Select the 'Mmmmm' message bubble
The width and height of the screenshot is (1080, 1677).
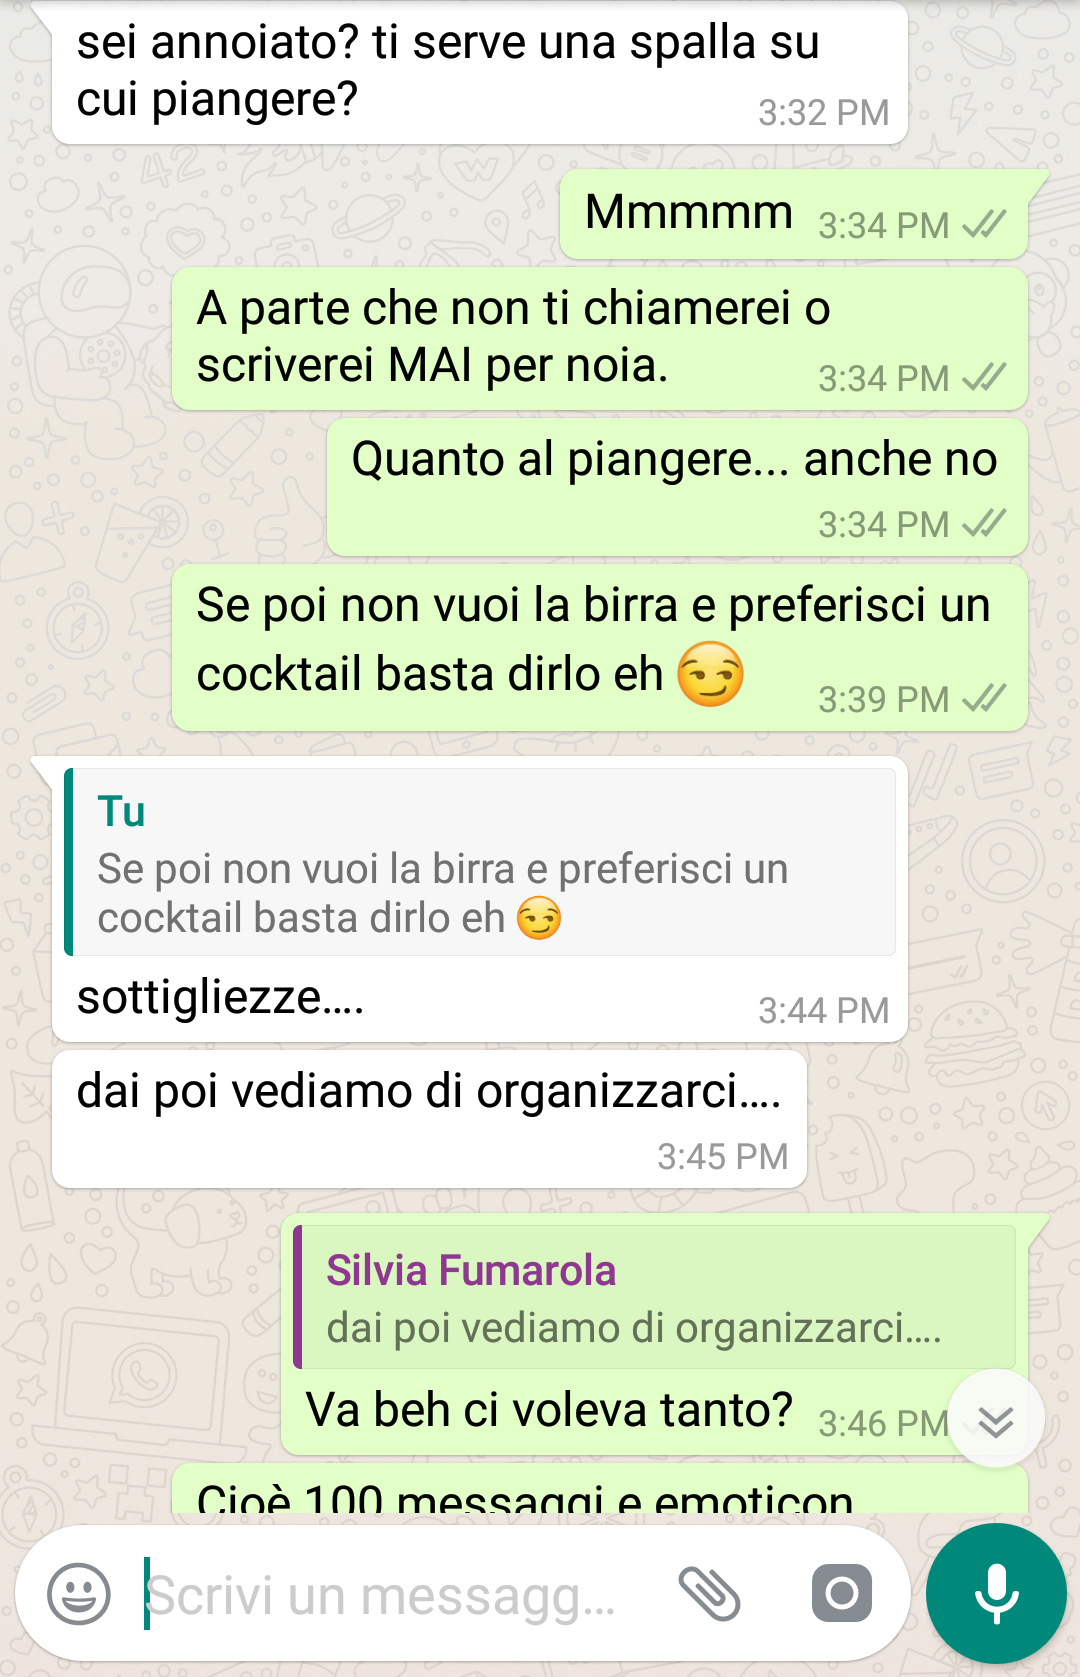795,214
